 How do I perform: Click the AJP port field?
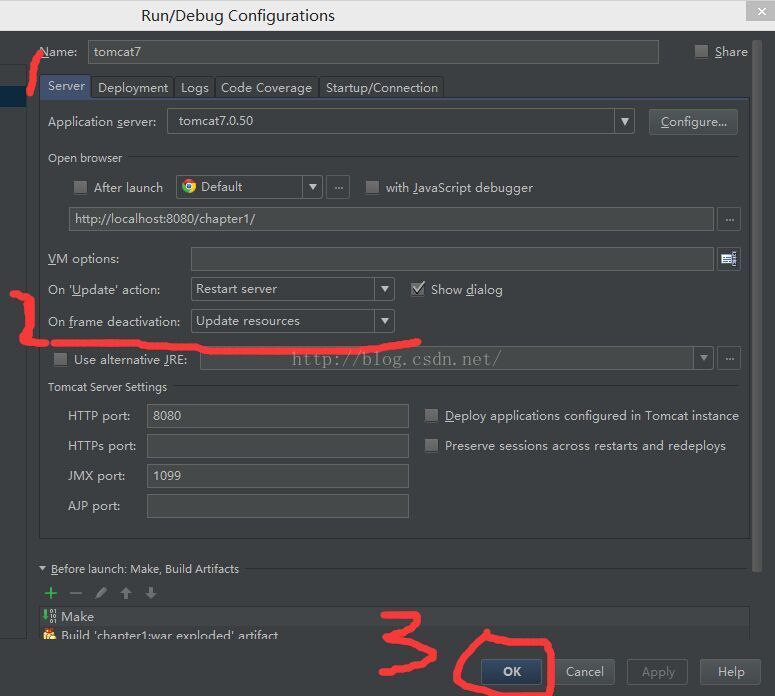[278, 506]
